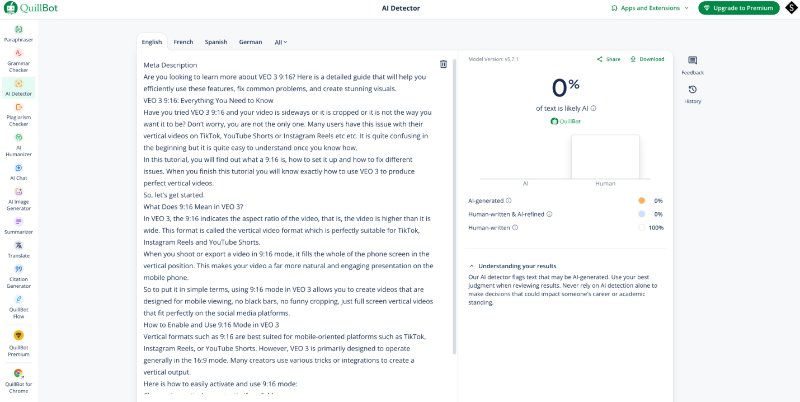Screen dimensions: 800x402
Task: Click the Download results button
Action: click(x=647, y=59)
